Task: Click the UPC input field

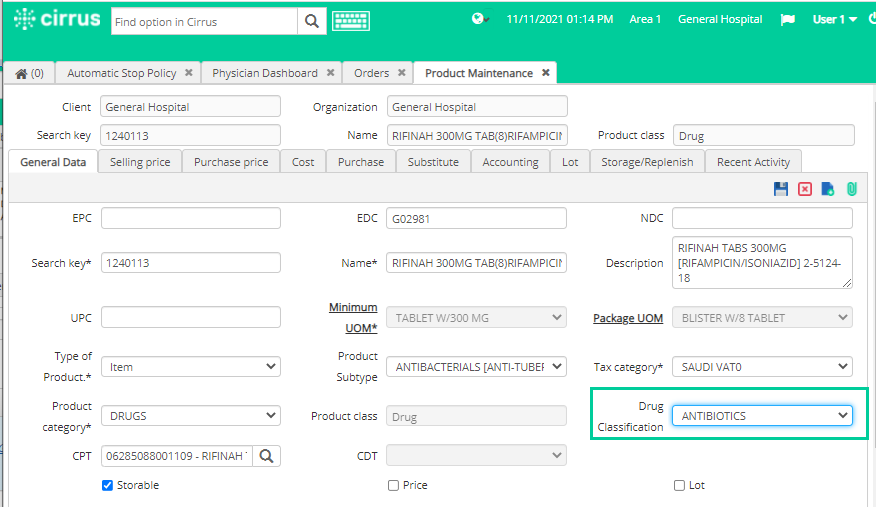Action: 191,317
